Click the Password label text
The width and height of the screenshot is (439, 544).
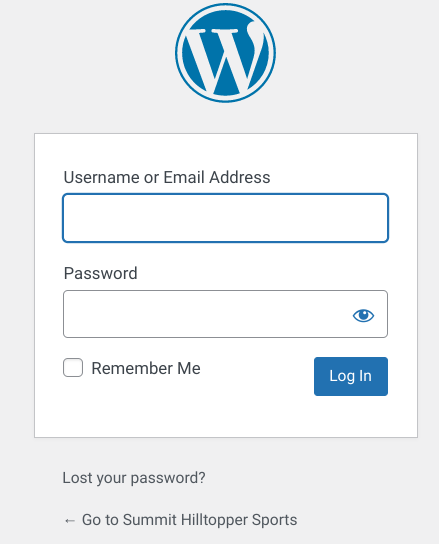(x=101, y=273)
